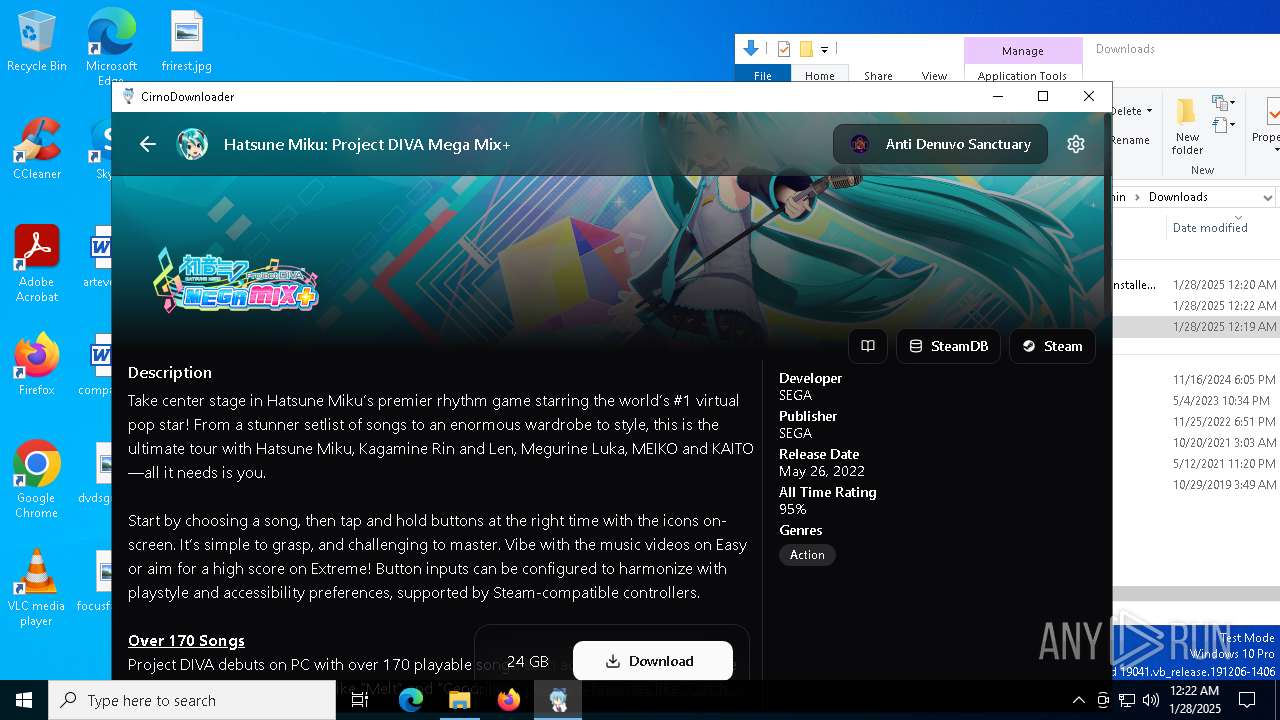Select the file row dated 11/16/2024 6:05 PM
Viewport: 1280px width, 720px height.
click(1196, 380)
